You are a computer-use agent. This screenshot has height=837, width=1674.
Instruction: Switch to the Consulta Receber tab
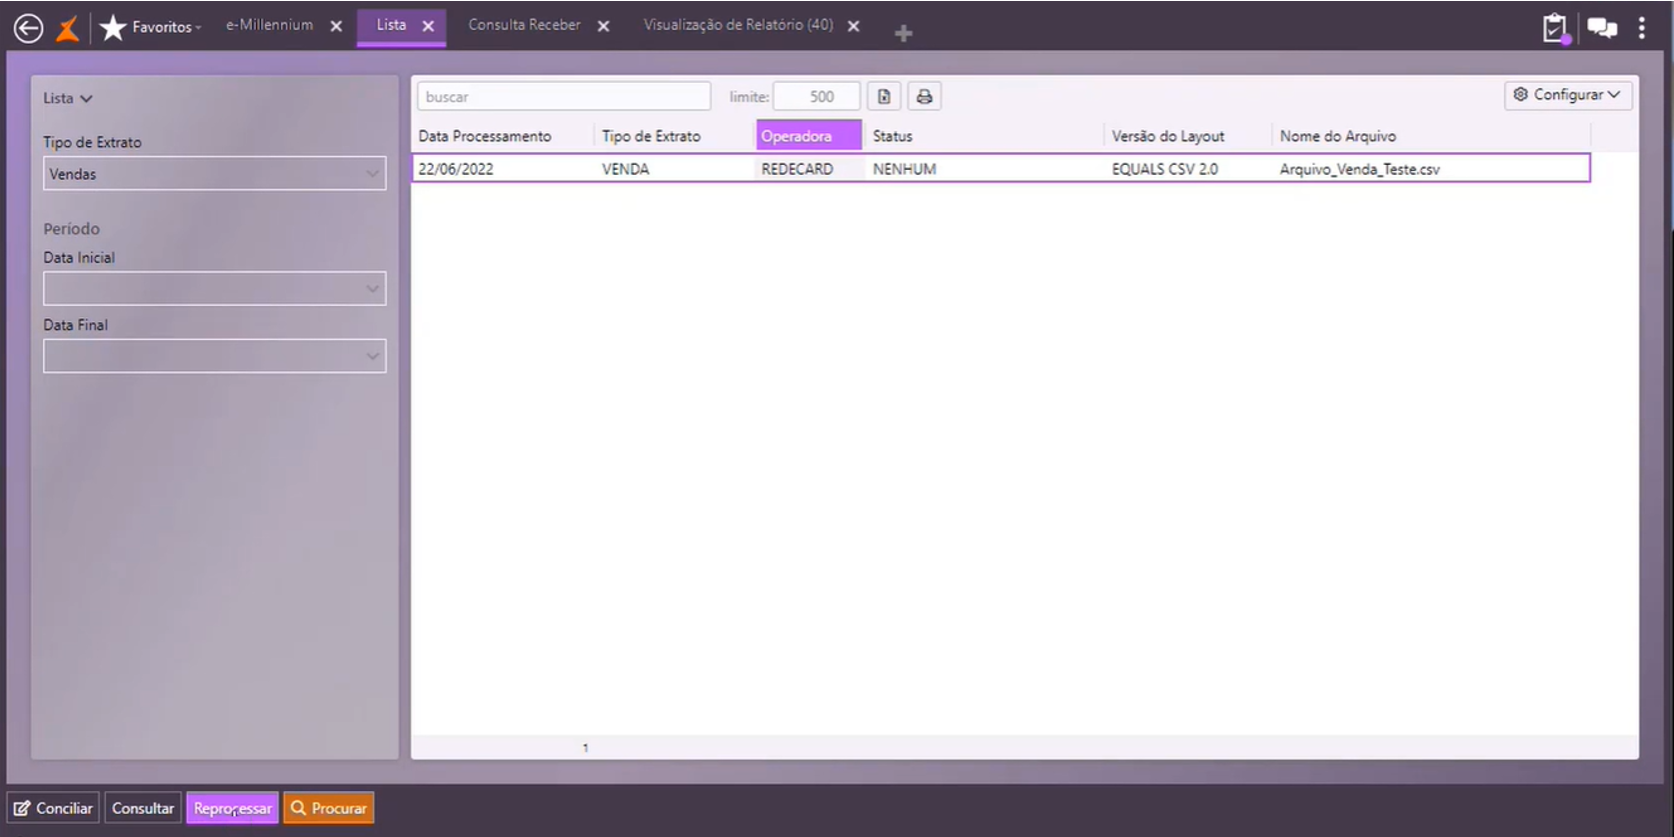point(524,25)
